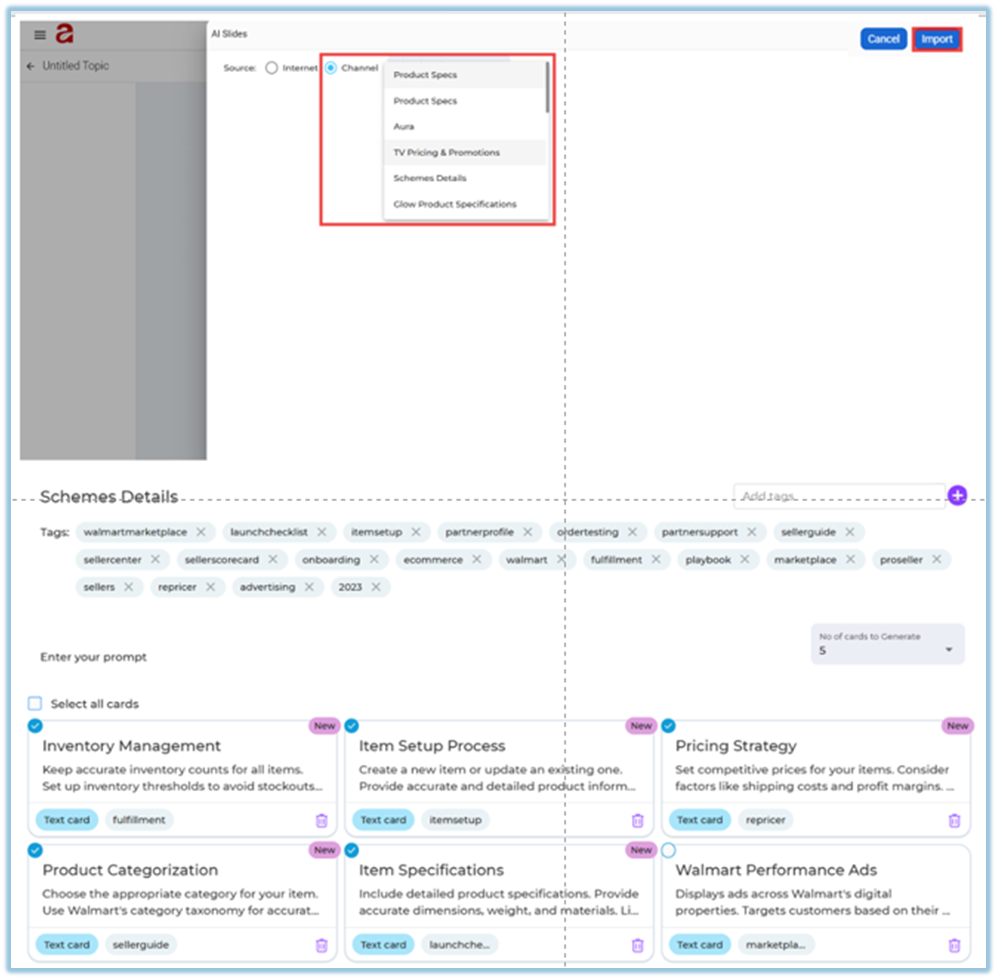Click the purple plus add tag icon
The image size is (997, 979).
click(x=957, y=495)
